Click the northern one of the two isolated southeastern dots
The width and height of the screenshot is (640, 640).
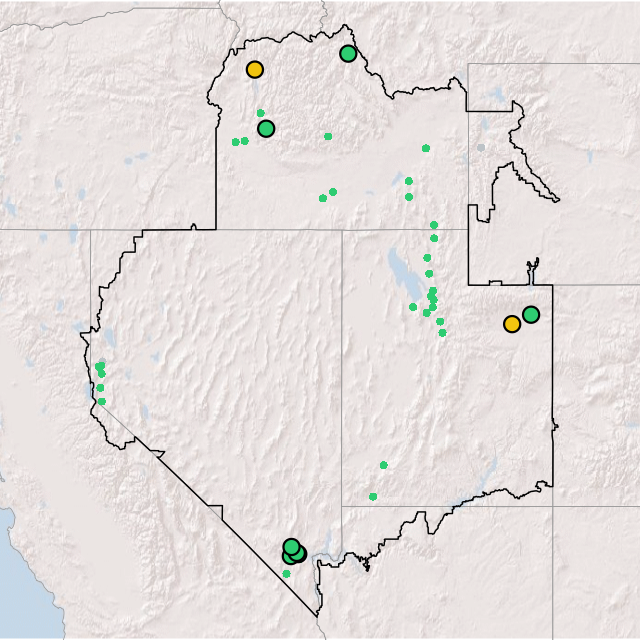[x=384, y=464]
